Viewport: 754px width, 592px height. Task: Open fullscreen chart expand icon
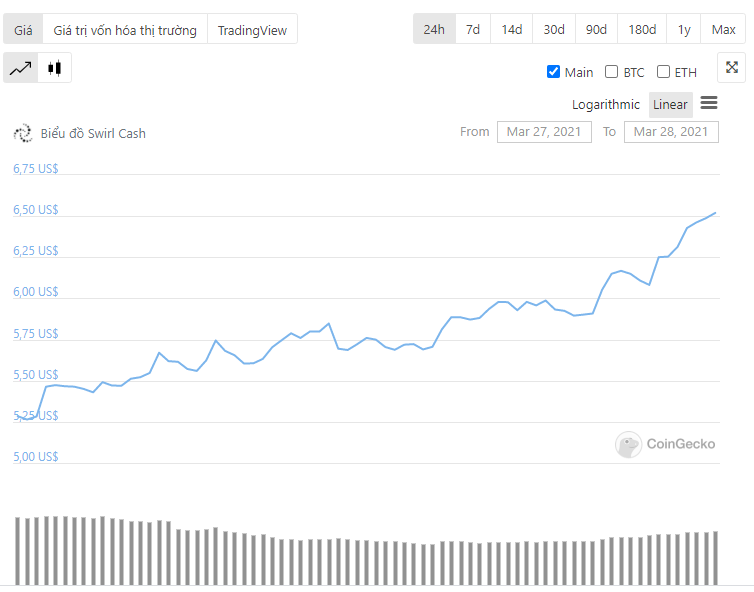click(x=731, y=67)
